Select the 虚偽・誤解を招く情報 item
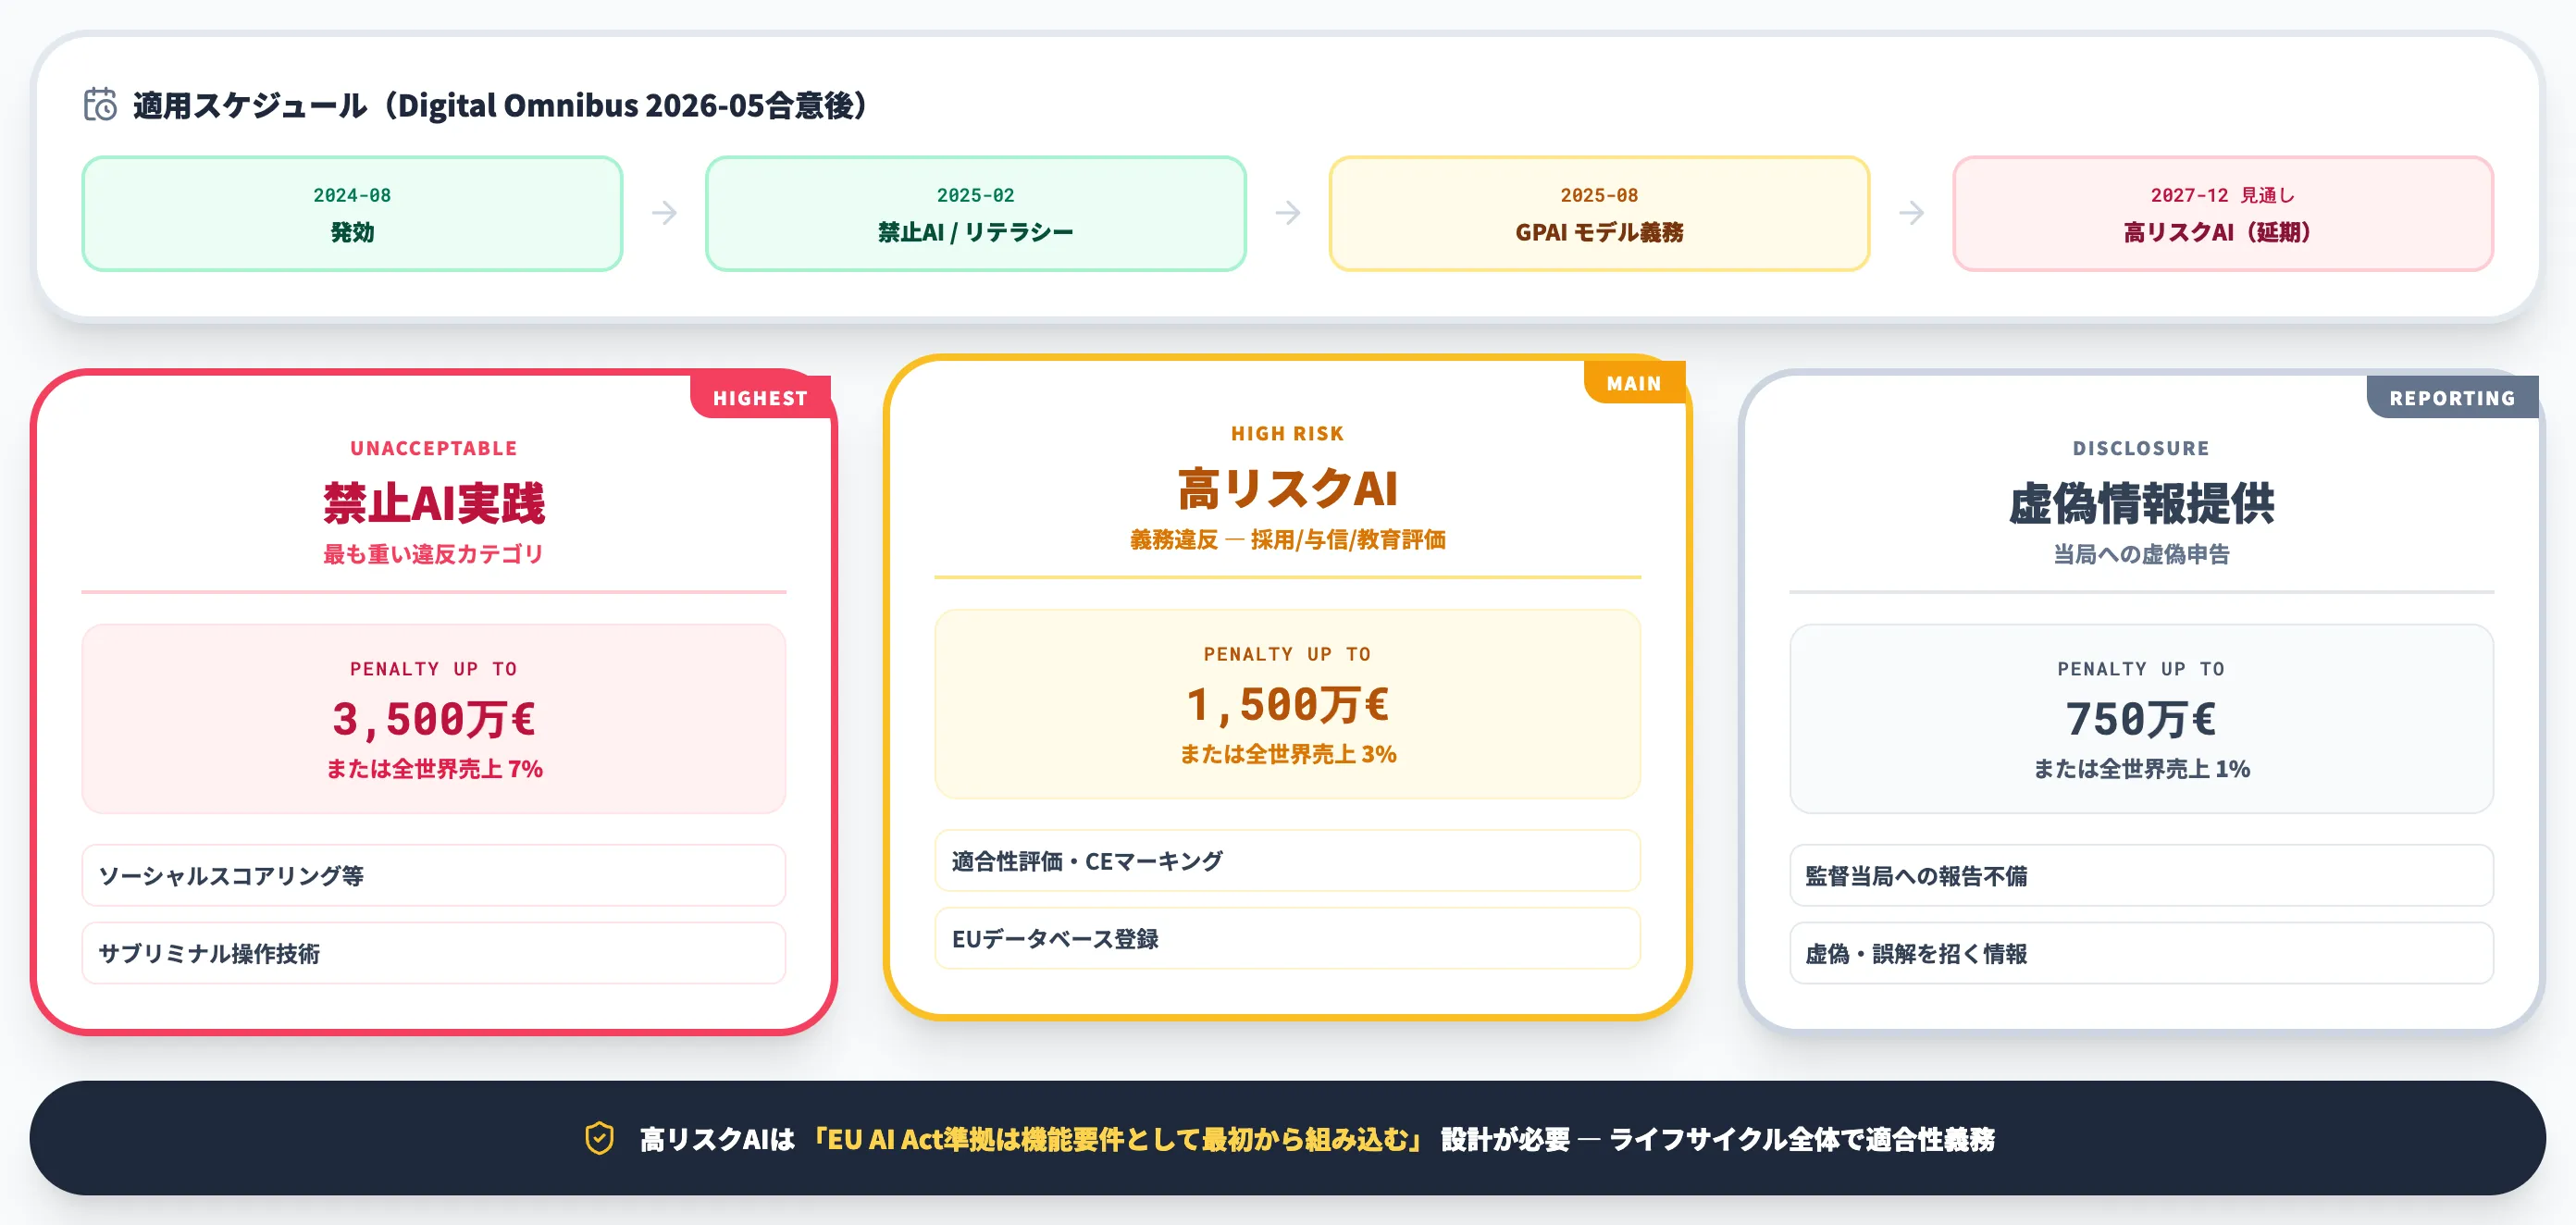This screenshot has width=2576, height=1225. click(2141, 953)
